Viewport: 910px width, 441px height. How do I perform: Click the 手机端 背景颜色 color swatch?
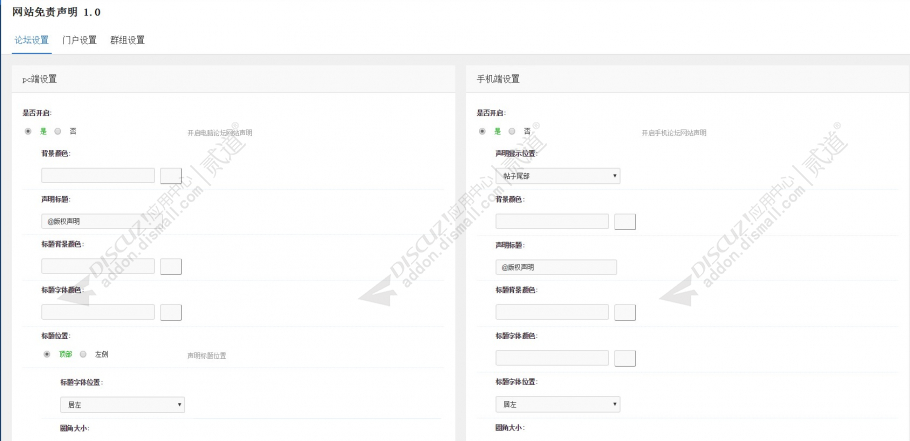pyautogui.click(x=625, y=222)
